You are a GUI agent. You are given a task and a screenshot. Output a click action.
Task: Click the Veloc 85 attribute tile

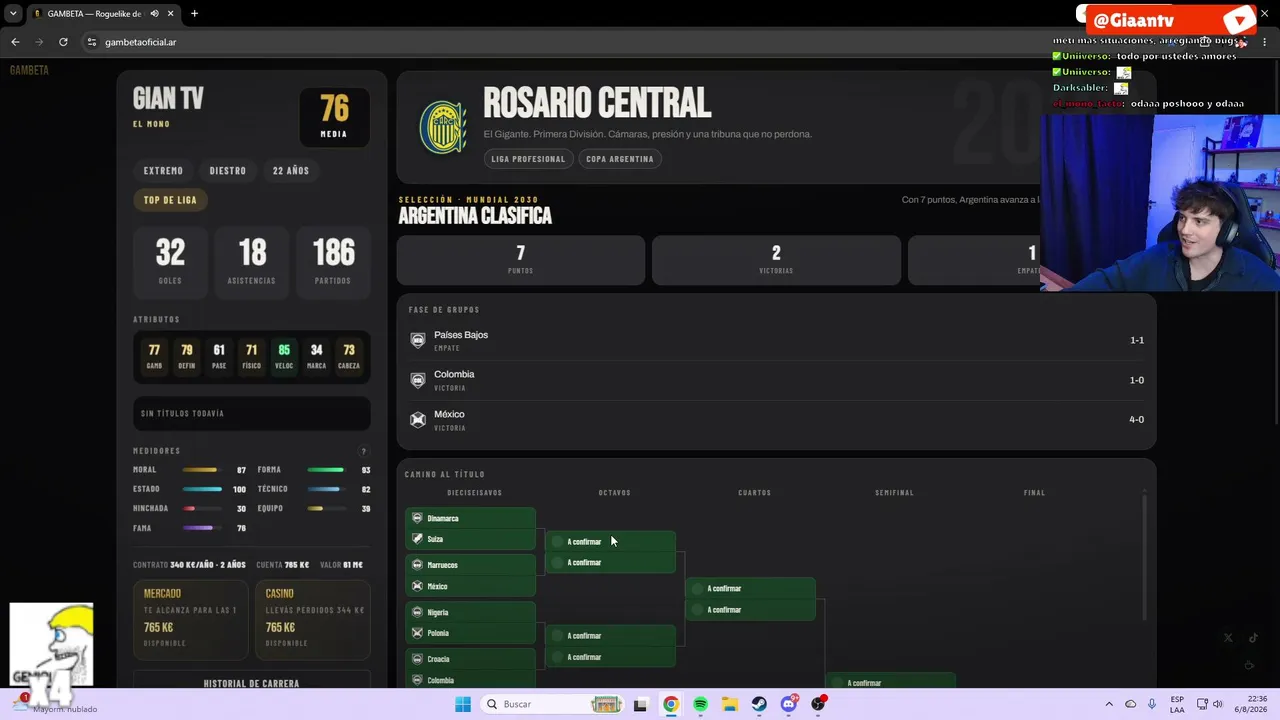point(284,355)
